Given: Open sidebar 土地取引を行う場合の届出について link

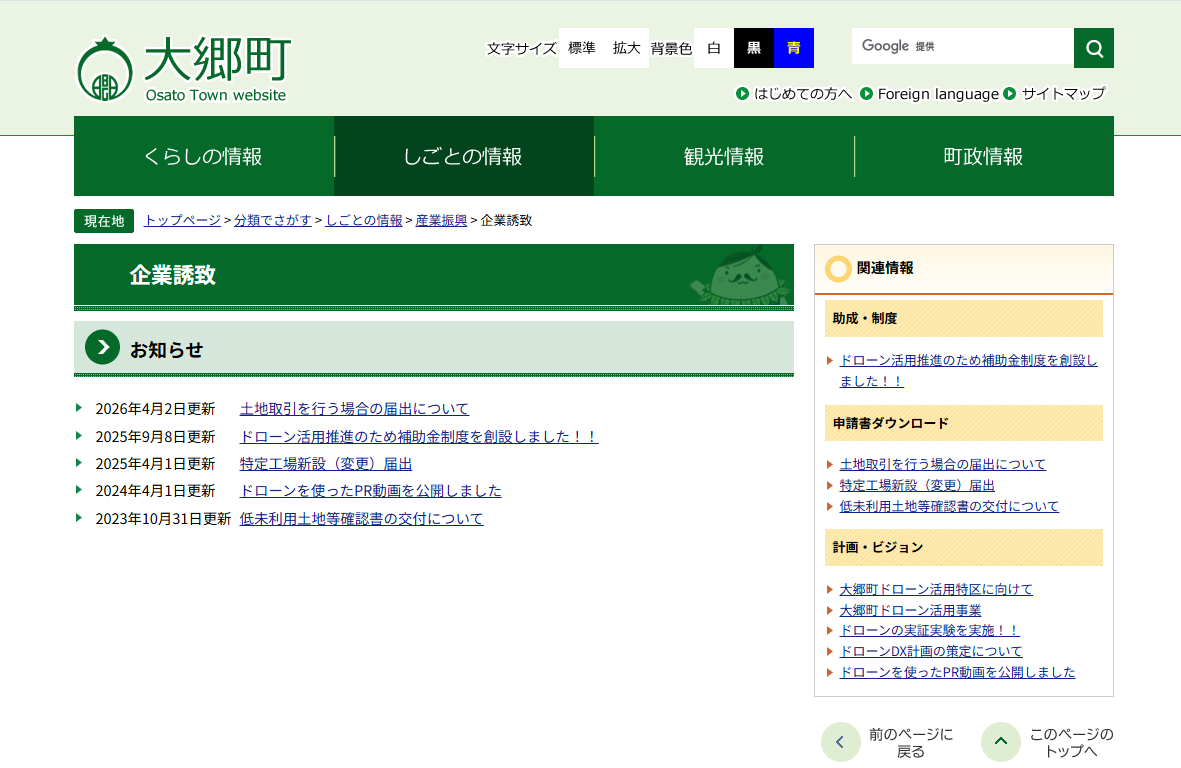Looking at the screenshot, I should (x=943, y=465).
